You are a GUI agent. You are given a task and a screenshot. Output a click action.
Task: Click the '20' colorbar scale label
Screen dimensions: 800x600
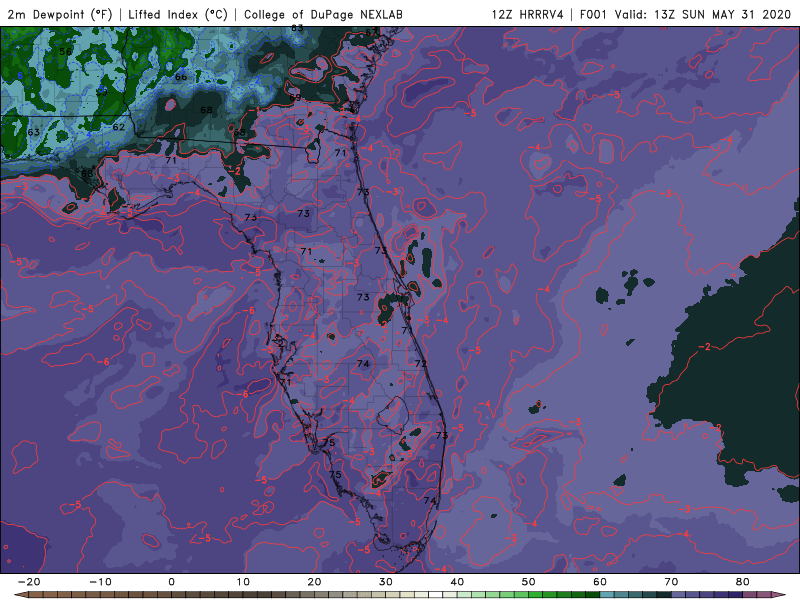click(314, 582)
